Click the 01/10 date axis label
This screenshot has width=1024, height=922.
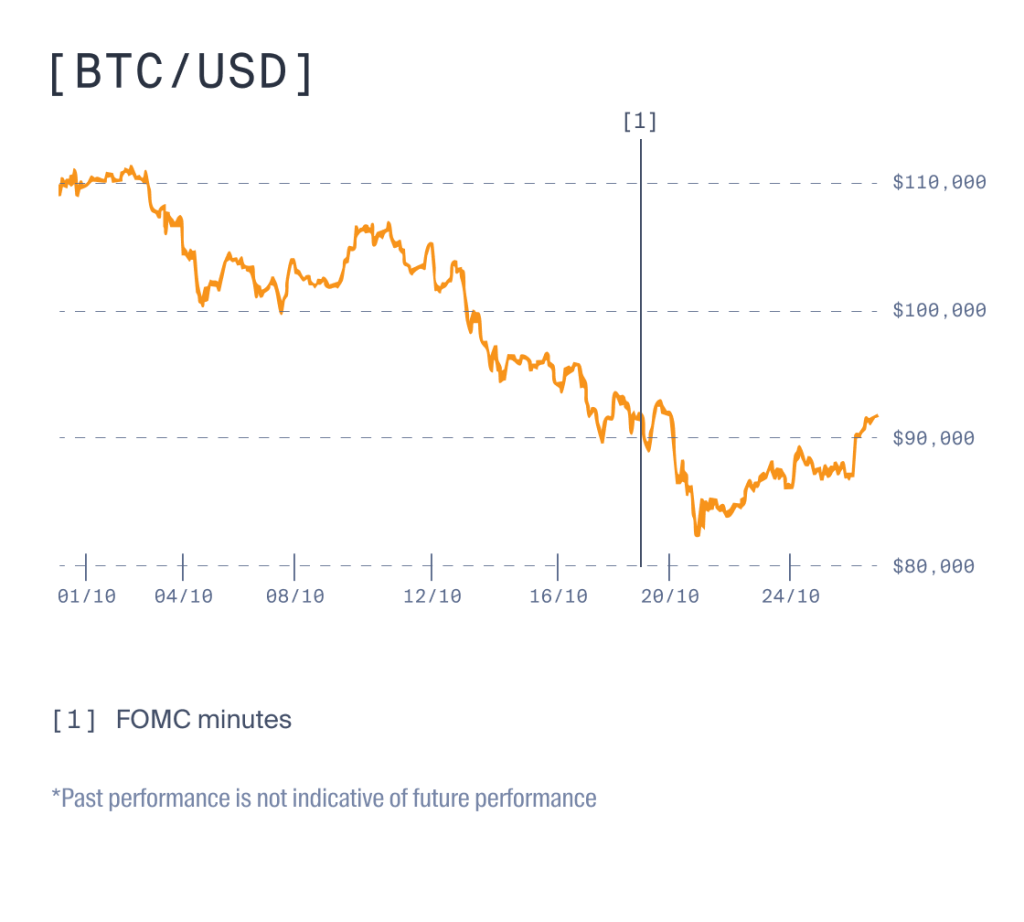click(87, 596)
